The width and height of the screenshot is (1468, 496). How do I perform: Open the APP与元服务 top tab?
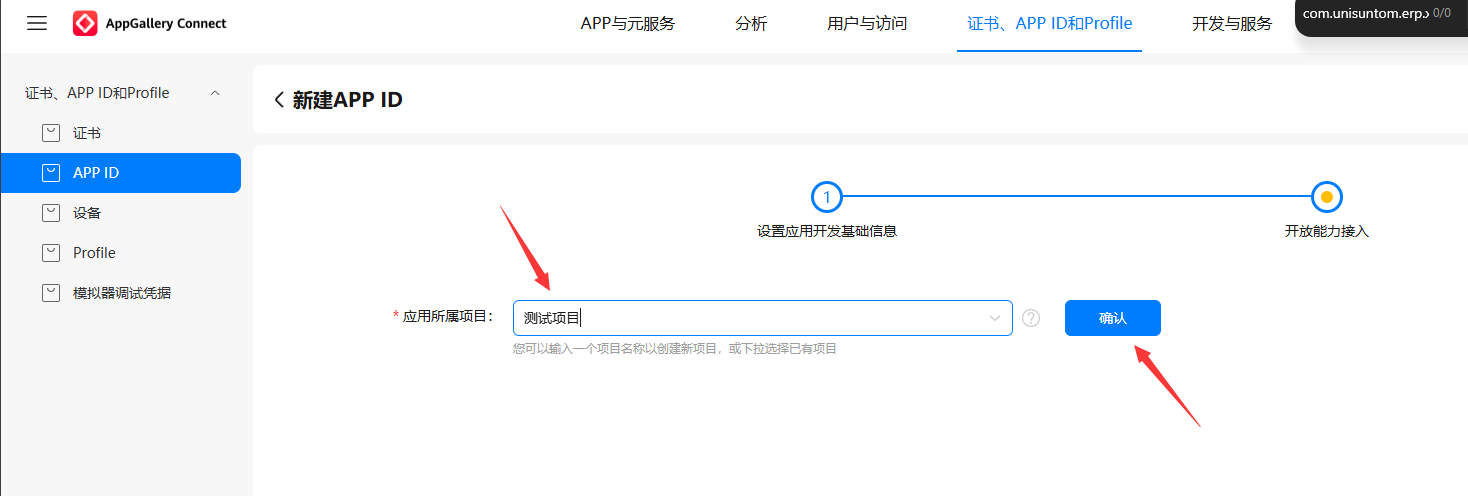628,24
